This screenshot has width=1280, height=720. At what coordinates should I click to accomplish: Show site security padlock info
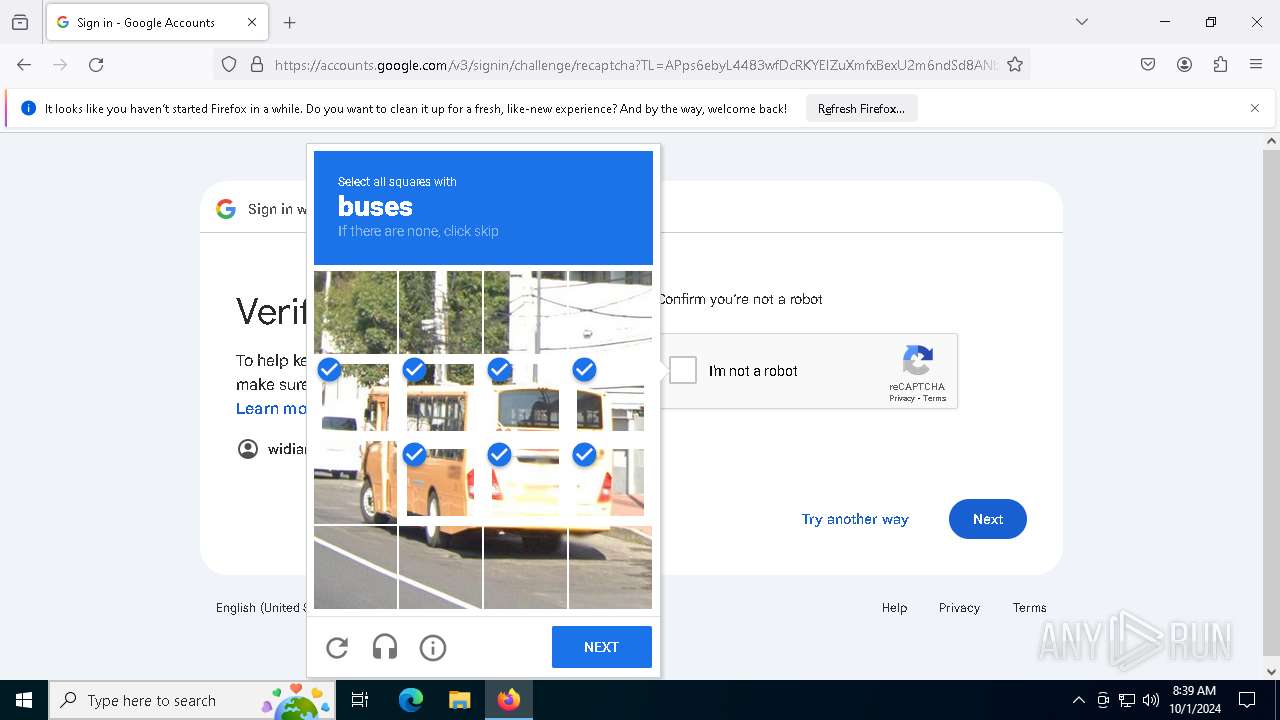[257, 65]
